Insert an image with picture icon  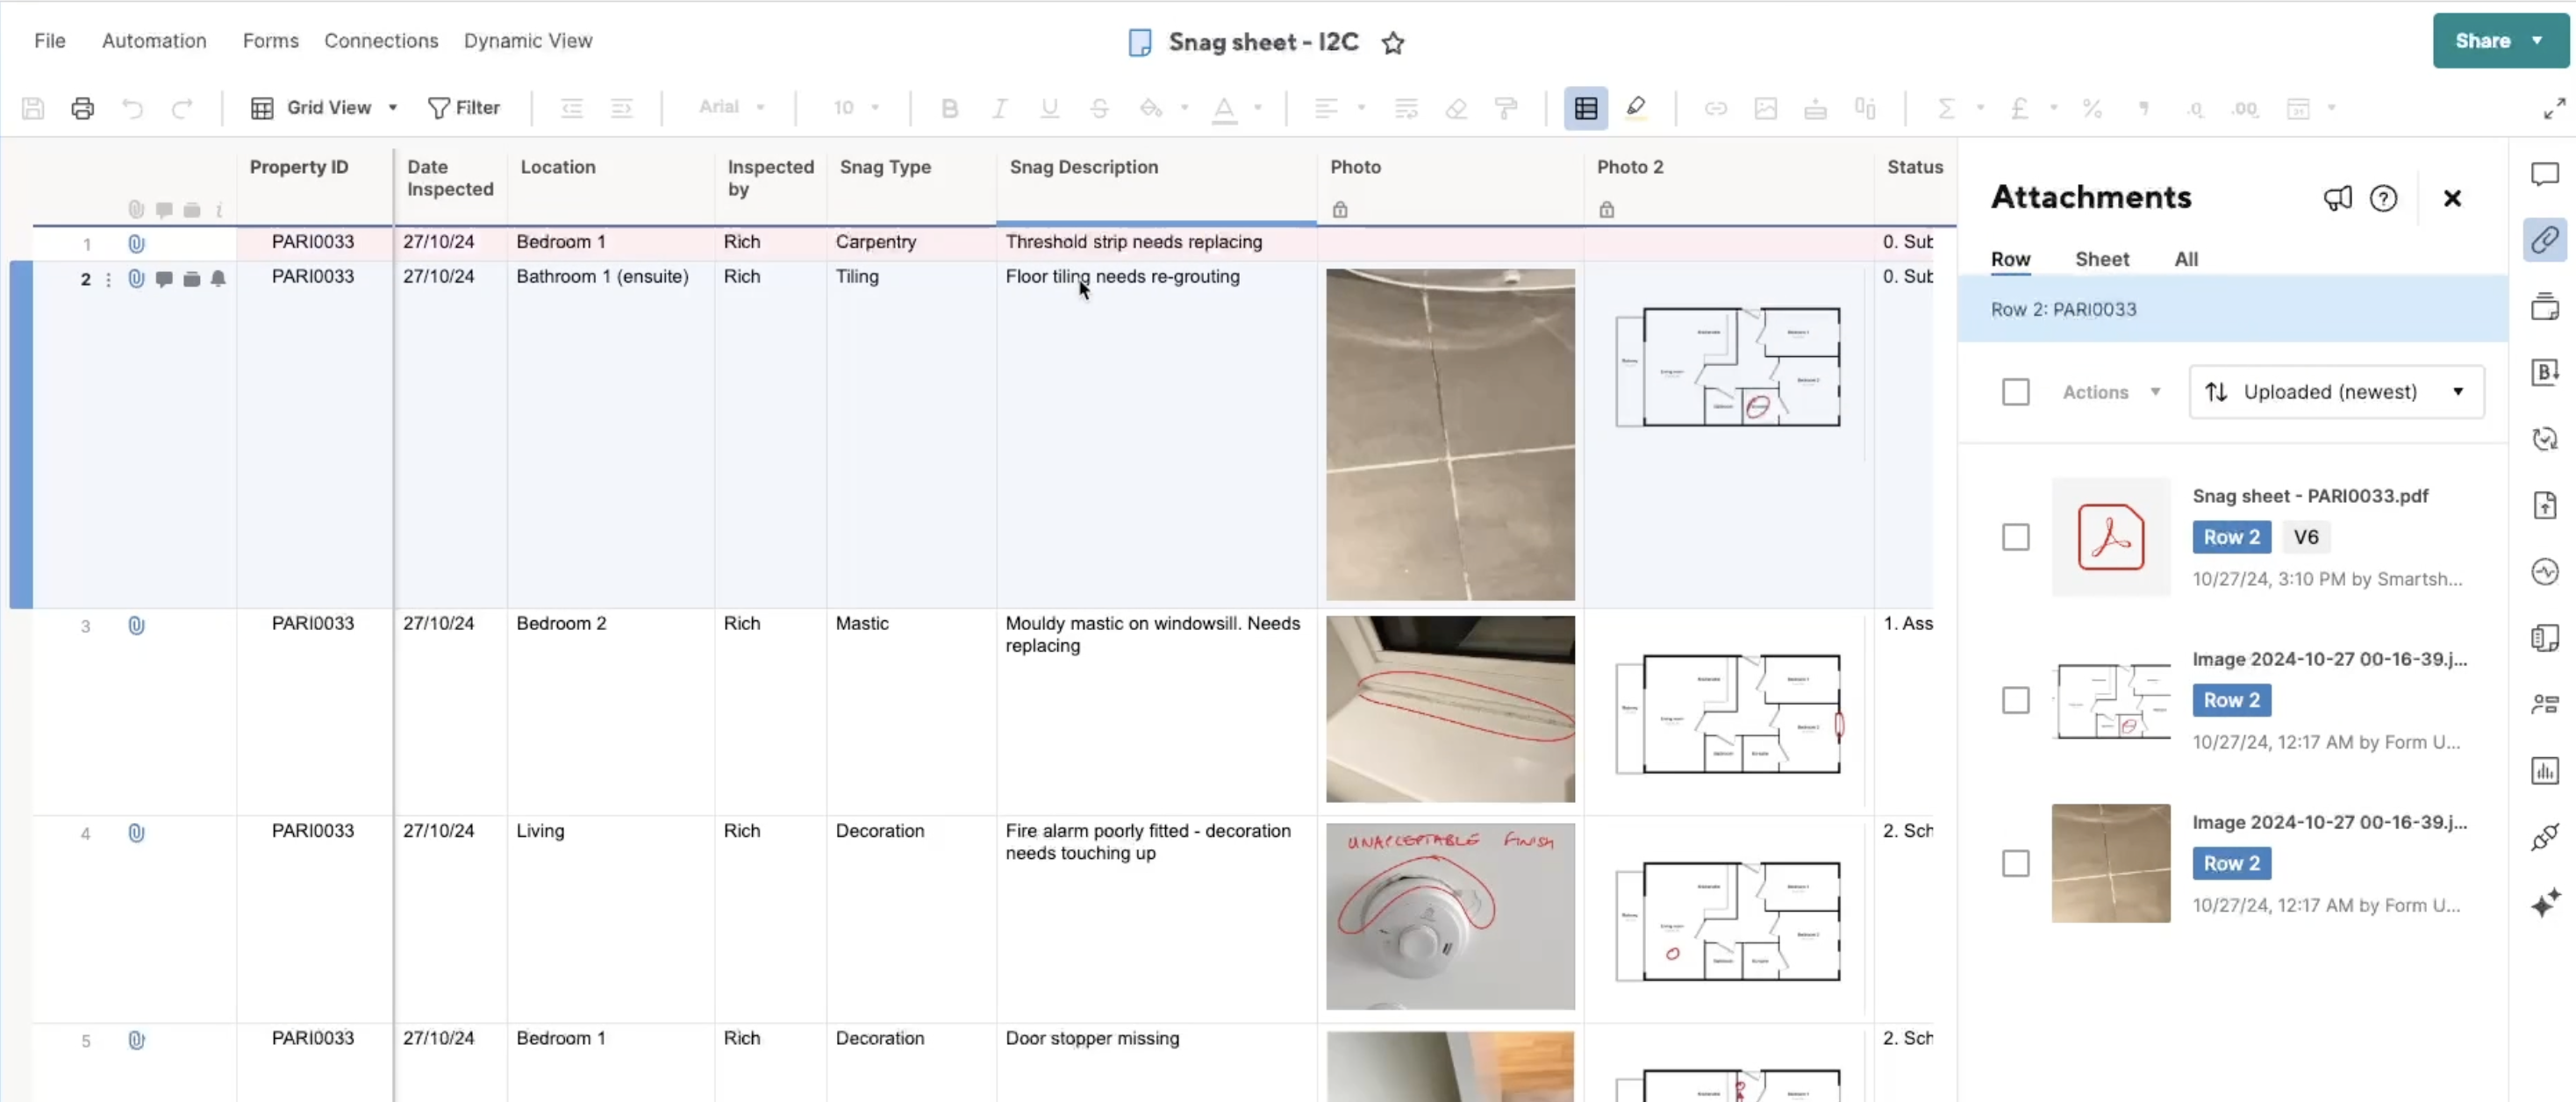click(1766, 108)
